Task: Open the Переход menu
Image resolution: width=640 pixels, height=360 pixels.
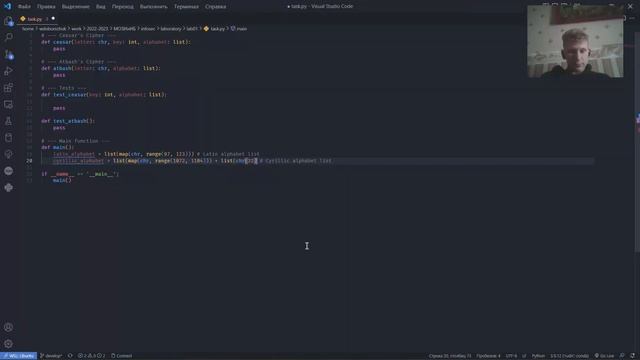Action: tap(122, 7)
